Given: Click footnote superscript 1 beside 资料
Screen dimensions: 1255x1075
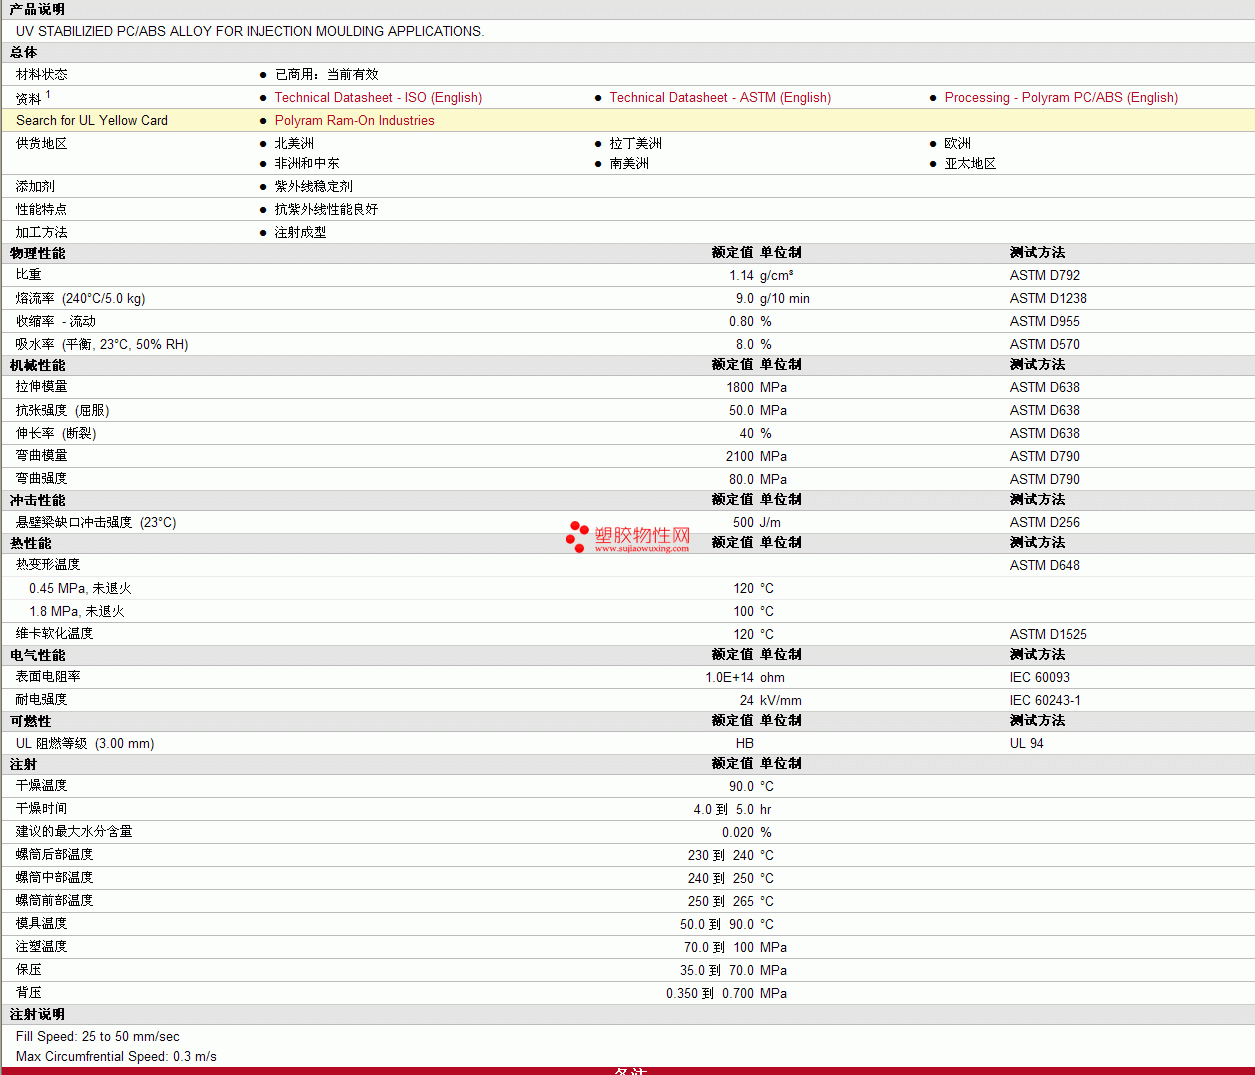Looking at the screenshot, I should point(48,95).
